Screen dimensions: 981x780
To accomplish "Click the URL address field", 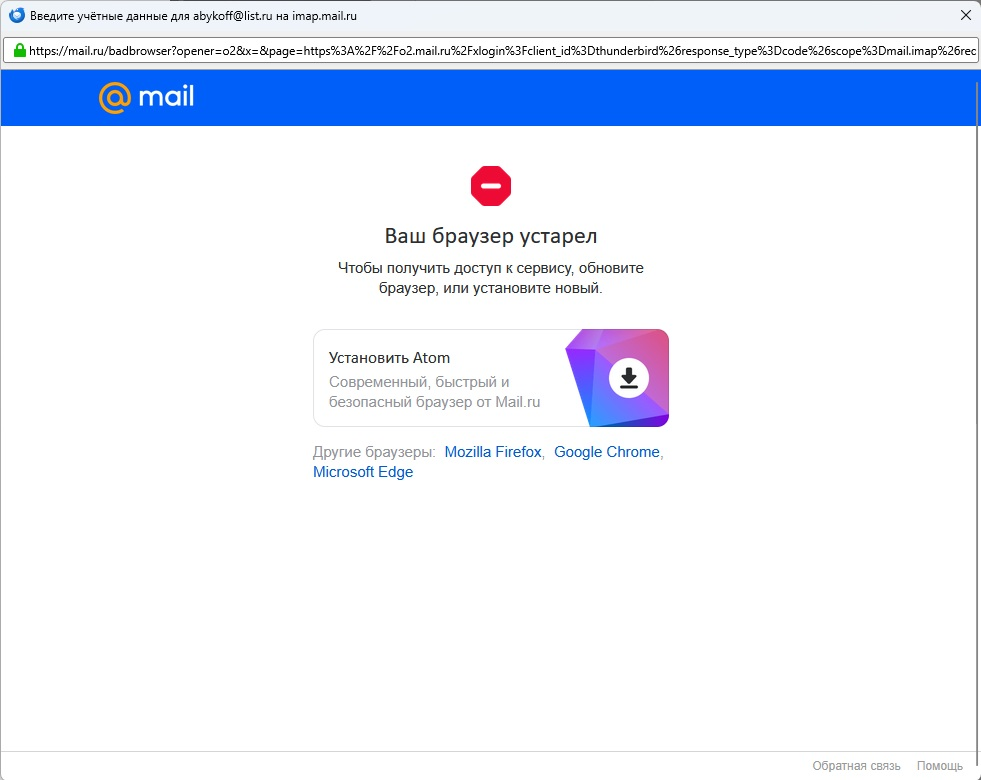I will click(490, 51).
